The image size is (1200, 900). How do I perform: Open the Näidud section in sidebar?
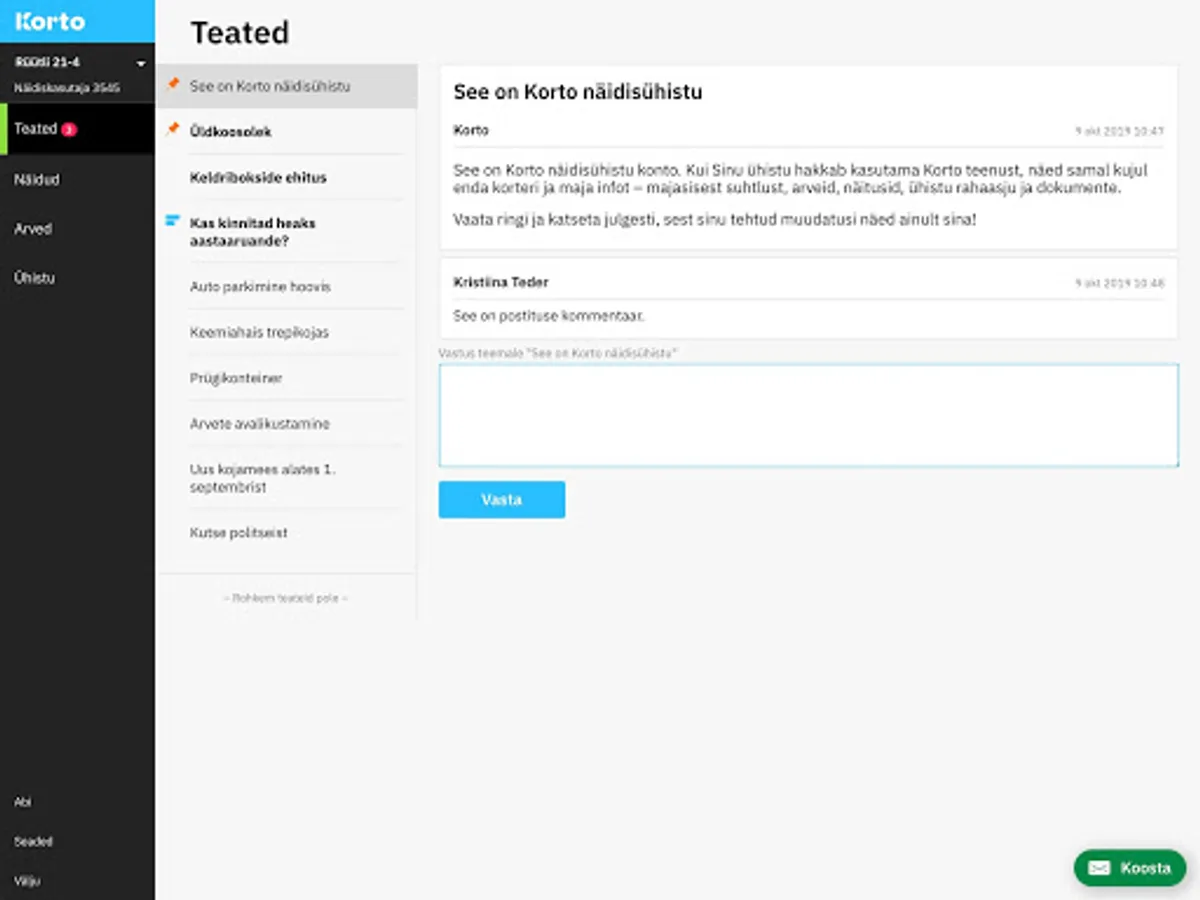point(37,180)
